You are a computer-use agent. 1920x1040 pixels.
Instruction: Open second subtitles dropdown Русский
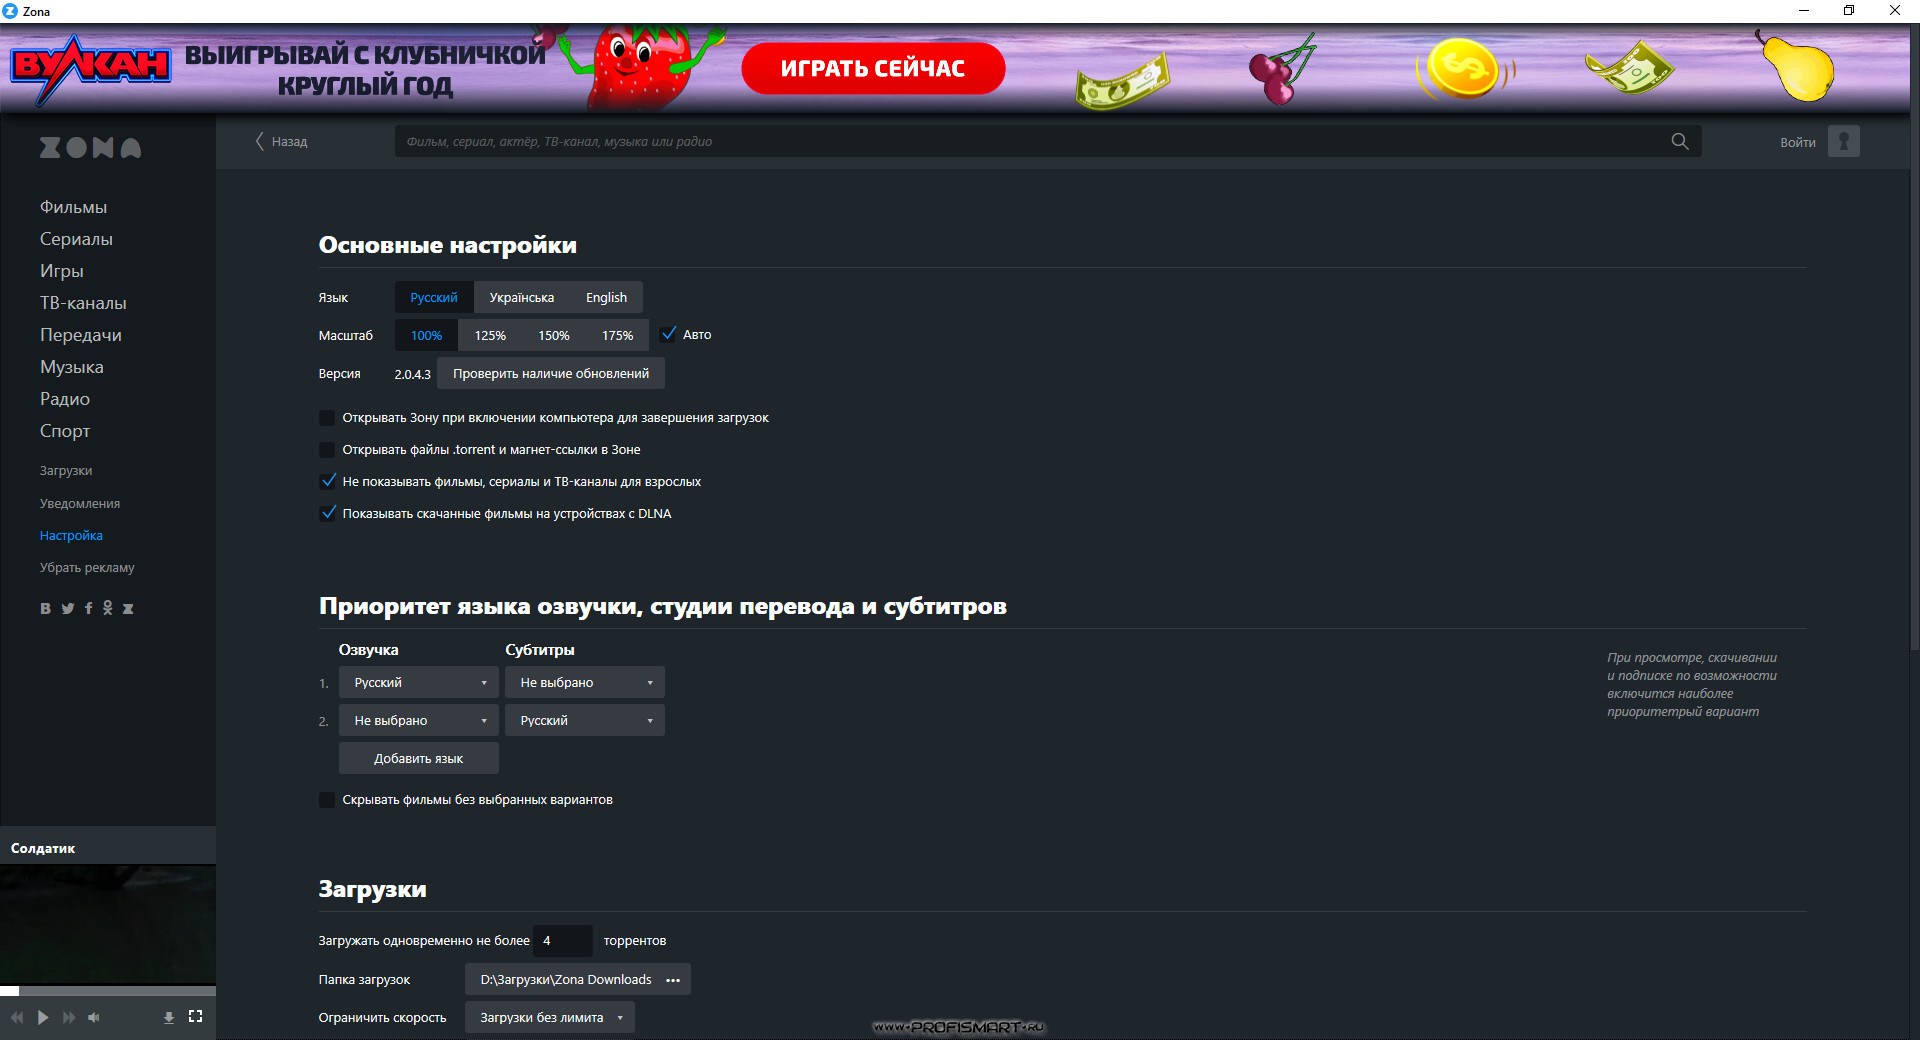[584, 720]
